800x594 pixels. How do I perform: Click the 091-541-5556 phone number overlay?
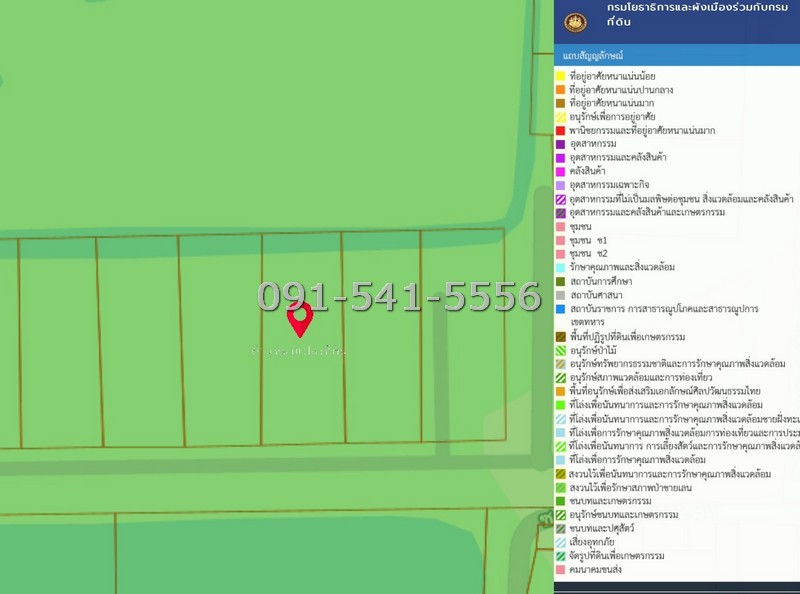[x=399, y=296]
